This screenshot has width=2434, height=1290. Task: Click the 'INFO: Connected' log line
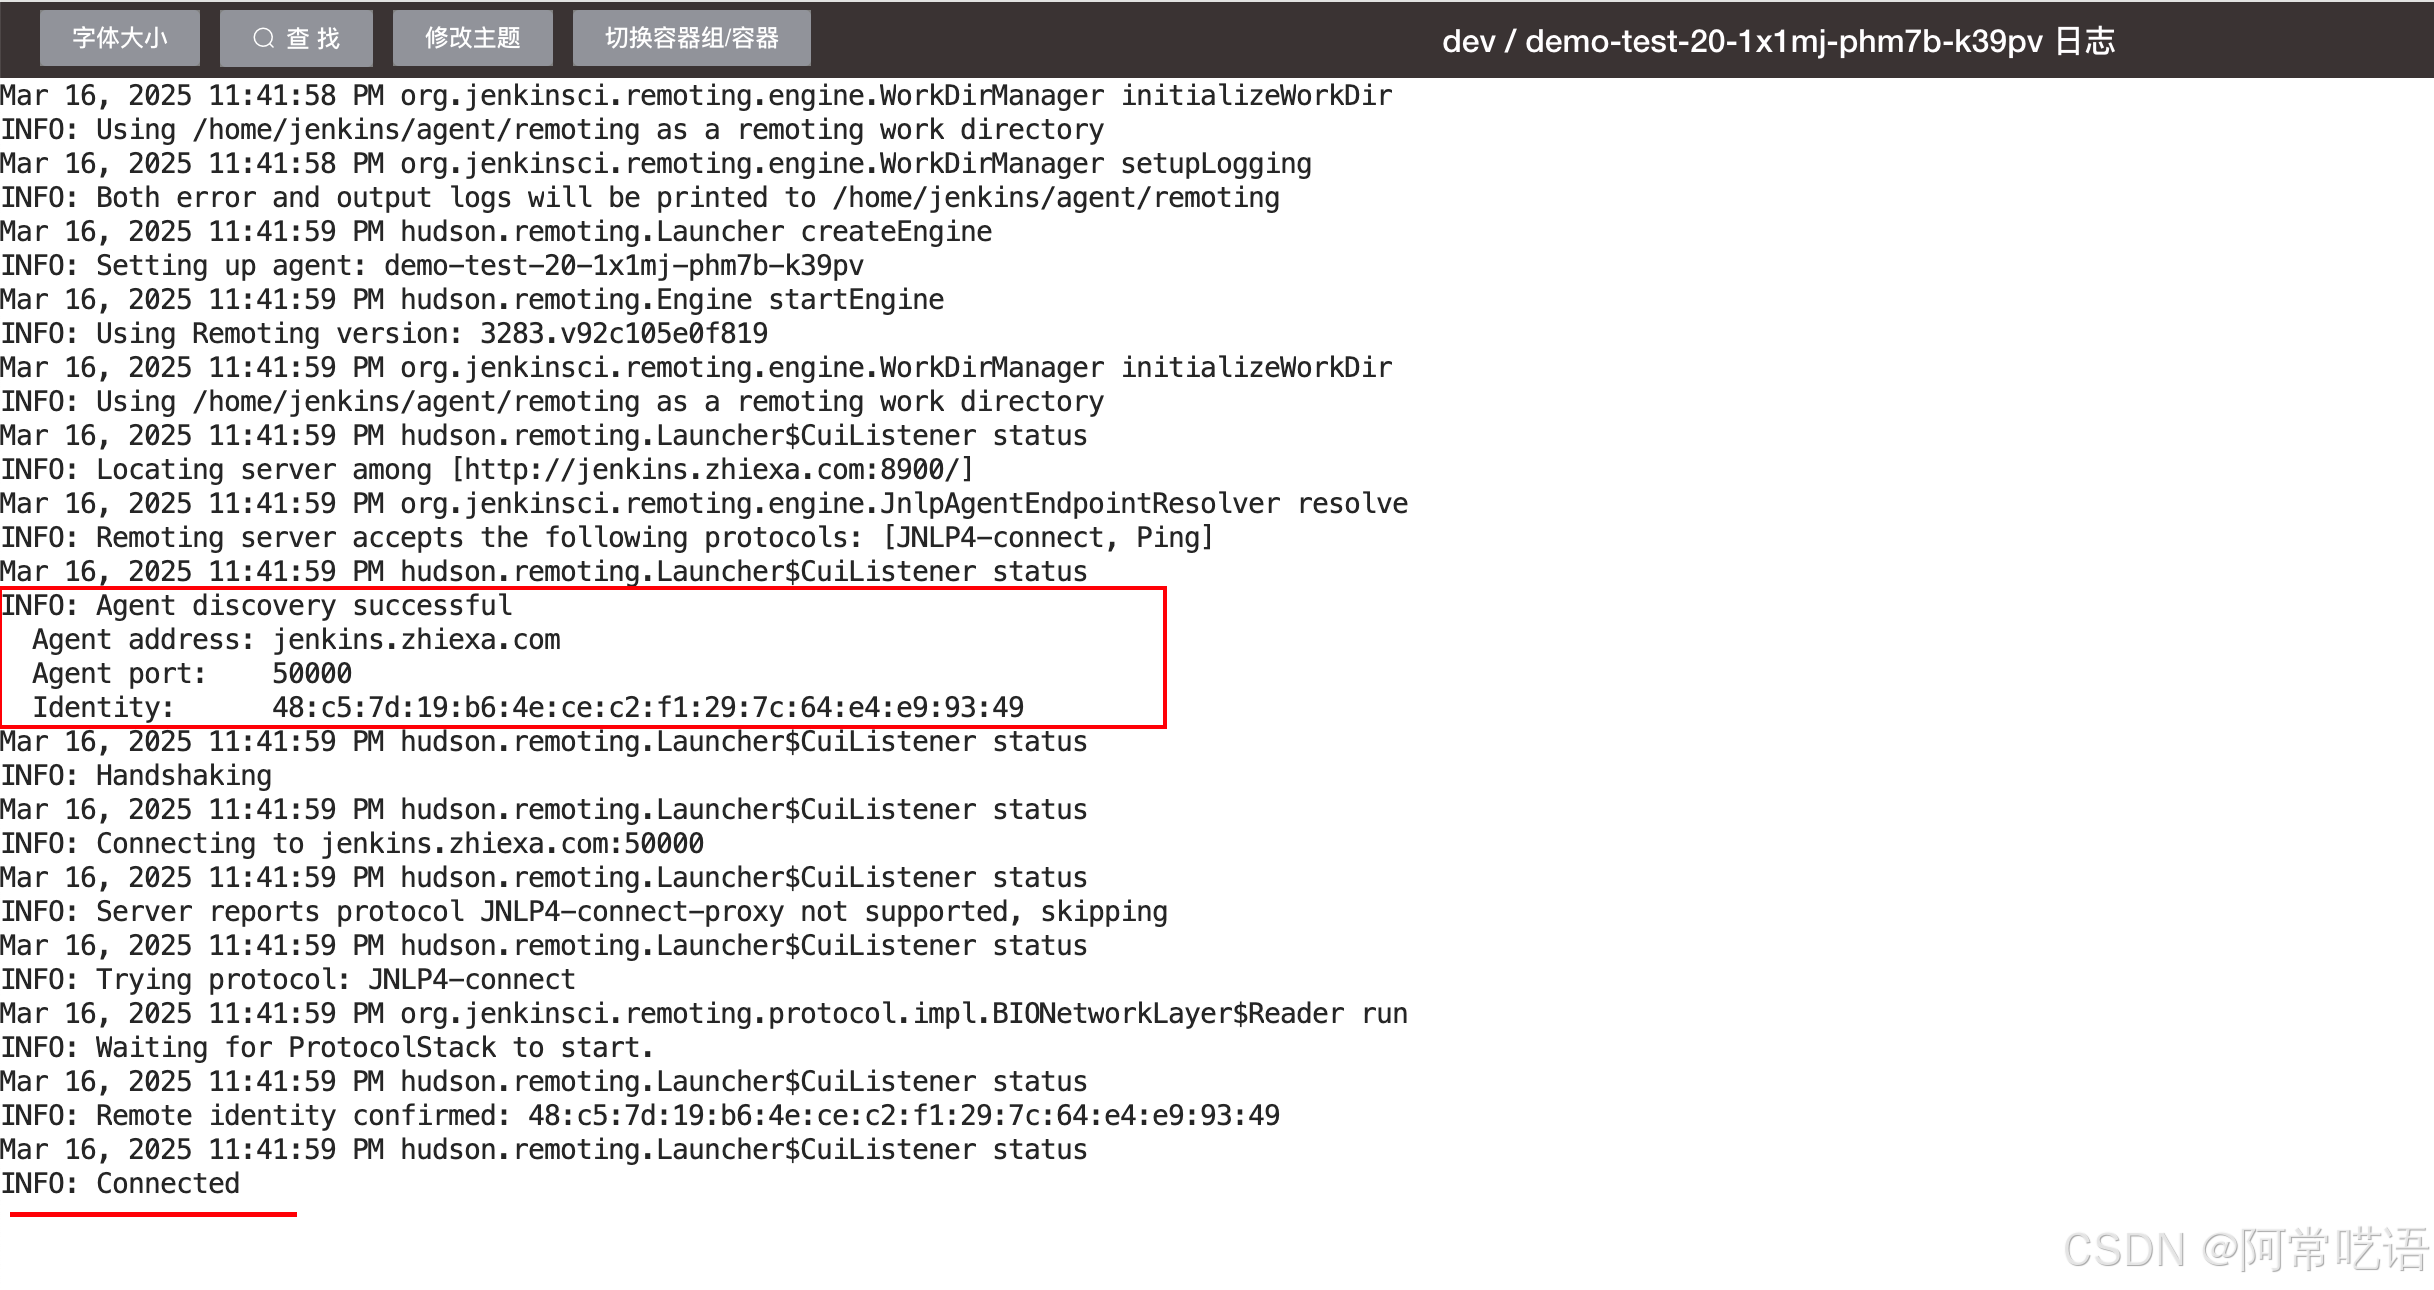coord(120,1183)
